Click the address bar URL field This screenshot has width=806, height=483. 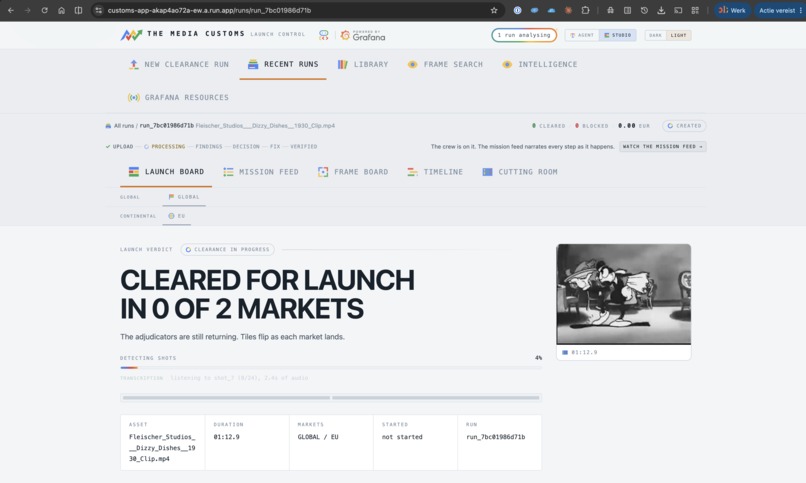298,10
